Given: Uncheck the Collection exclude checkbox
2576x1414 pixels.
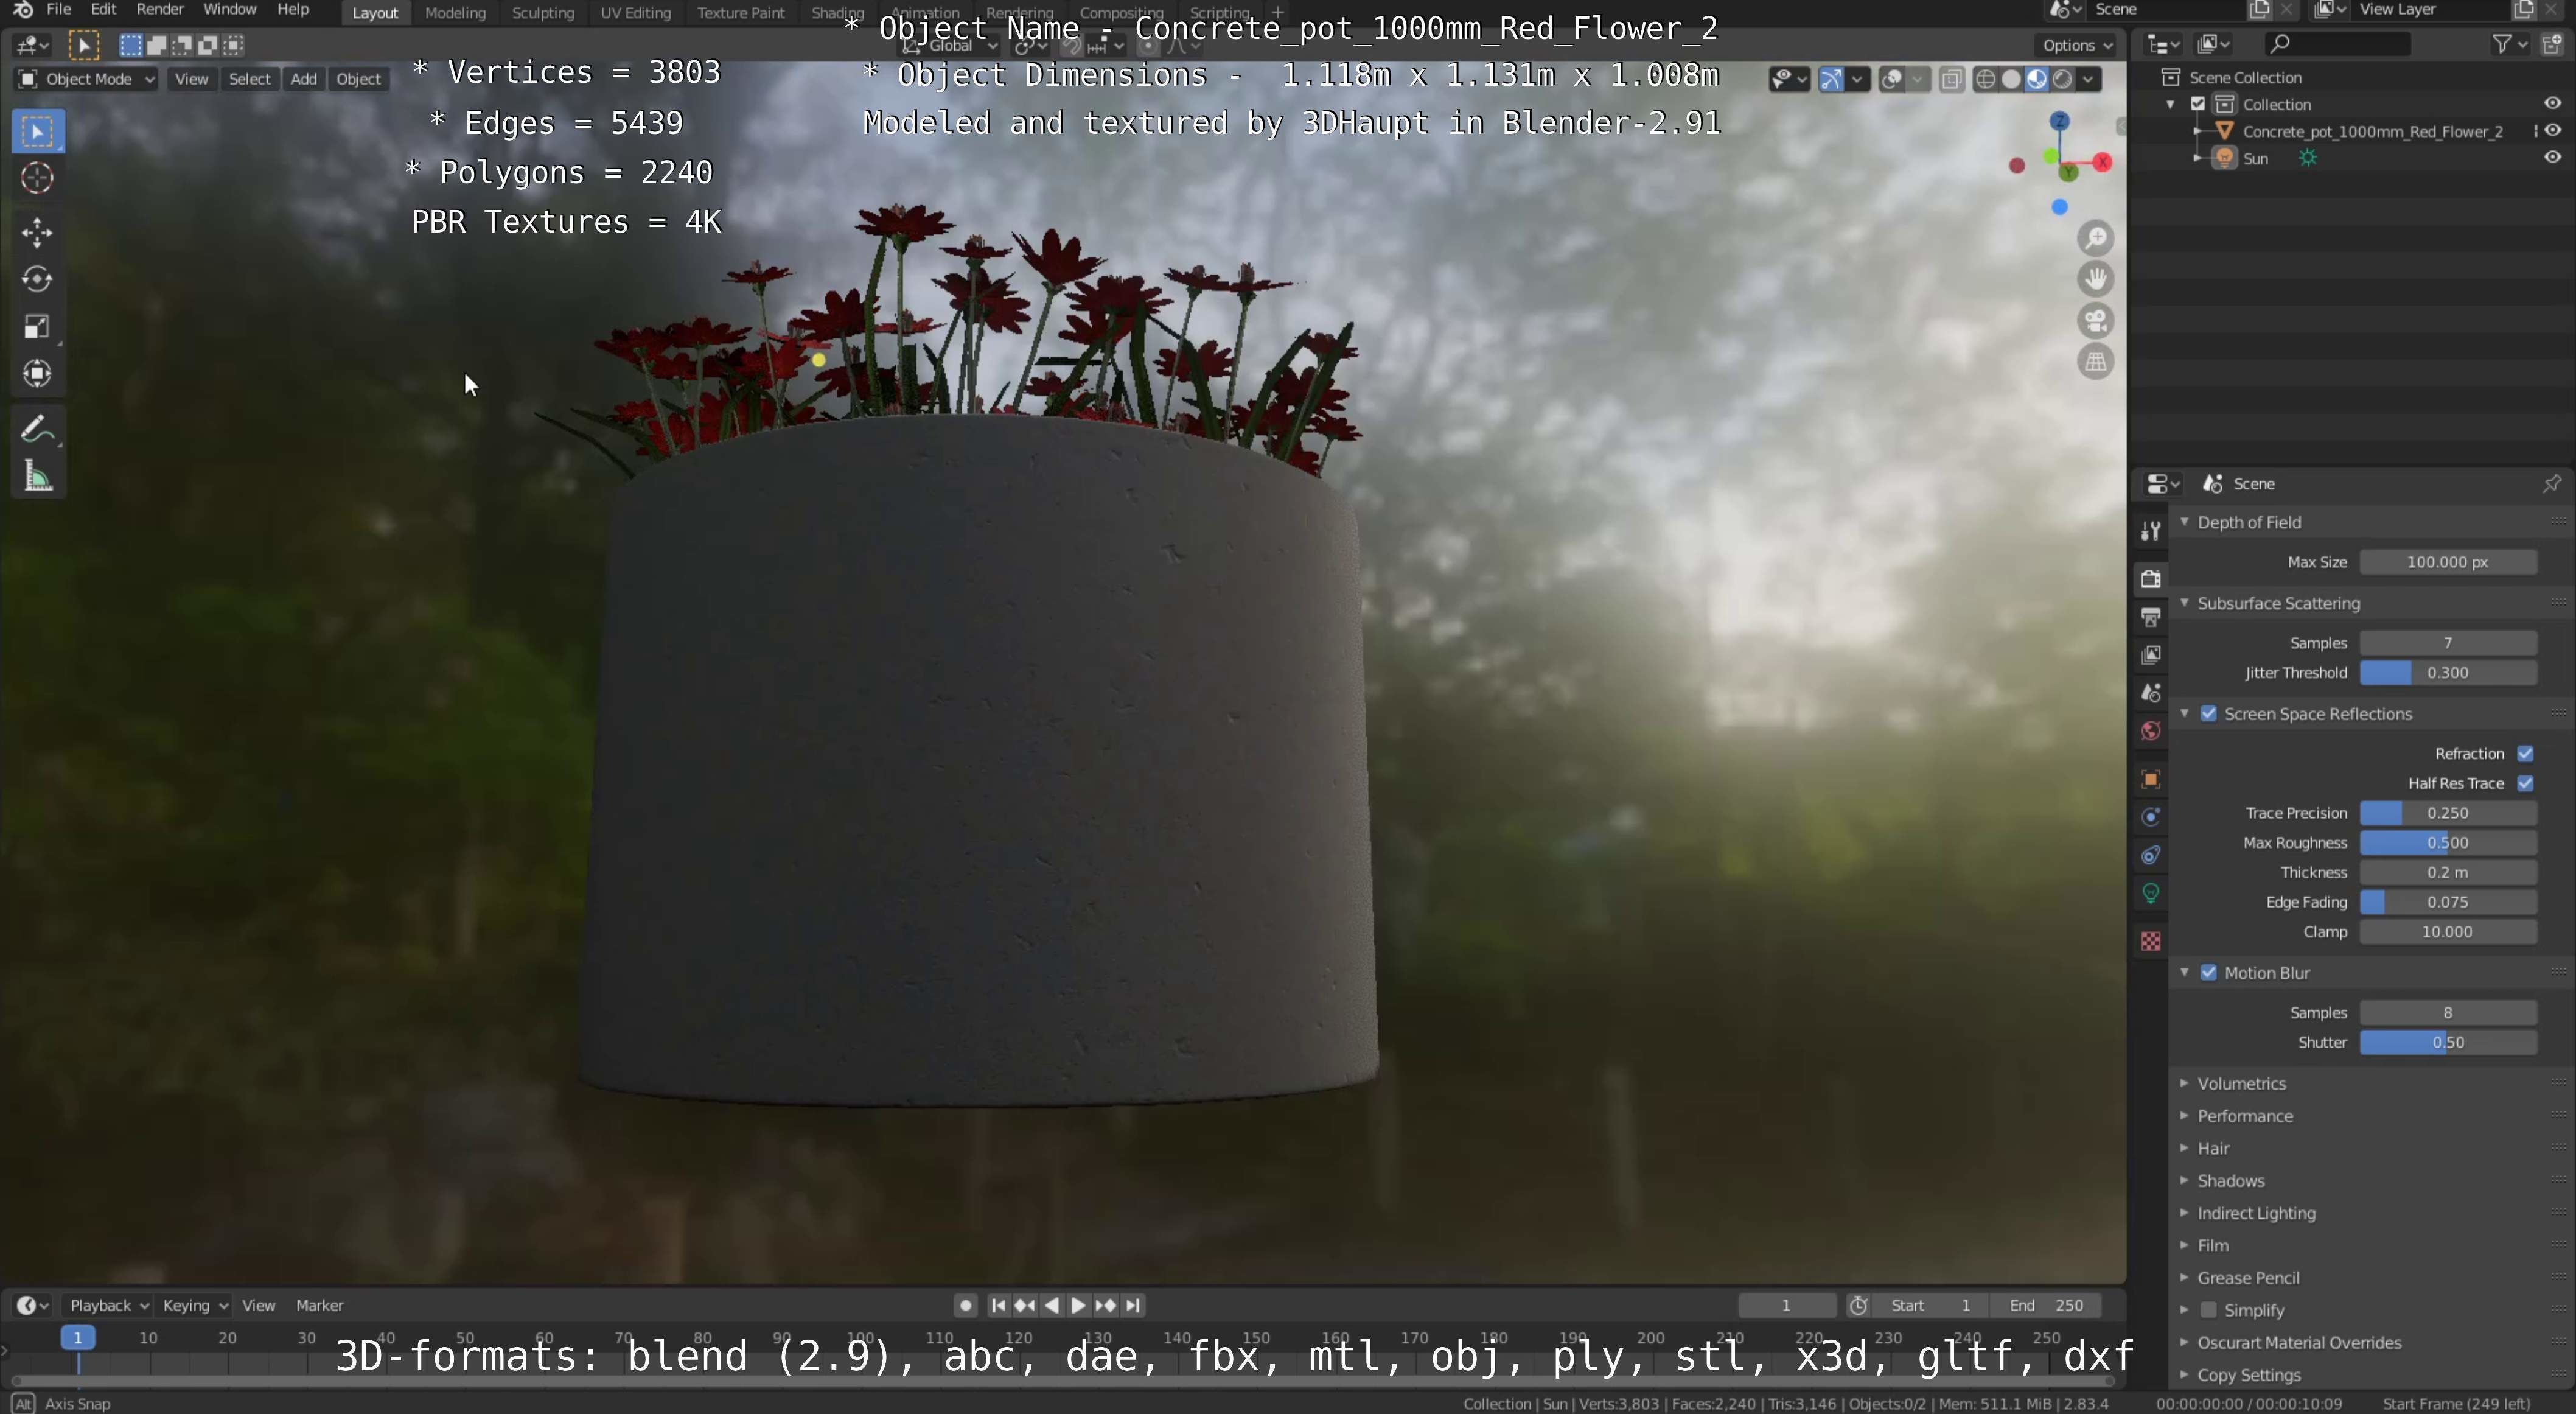Looking at the screenshot, I should tap(2198, 104).
